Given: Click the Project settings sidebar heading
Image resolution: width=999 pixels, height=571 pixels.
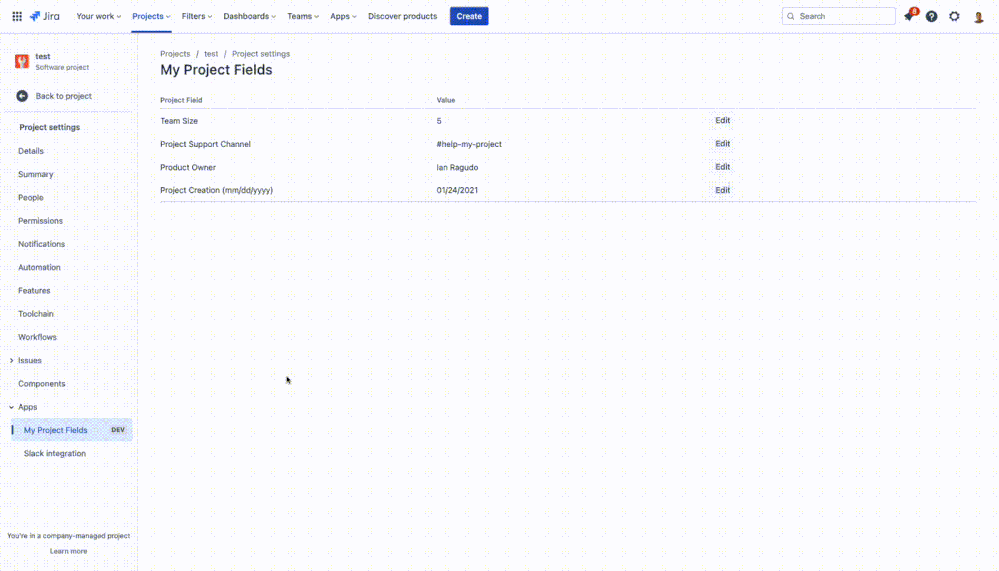Looking at the screenshot, I should coord(50,127).
